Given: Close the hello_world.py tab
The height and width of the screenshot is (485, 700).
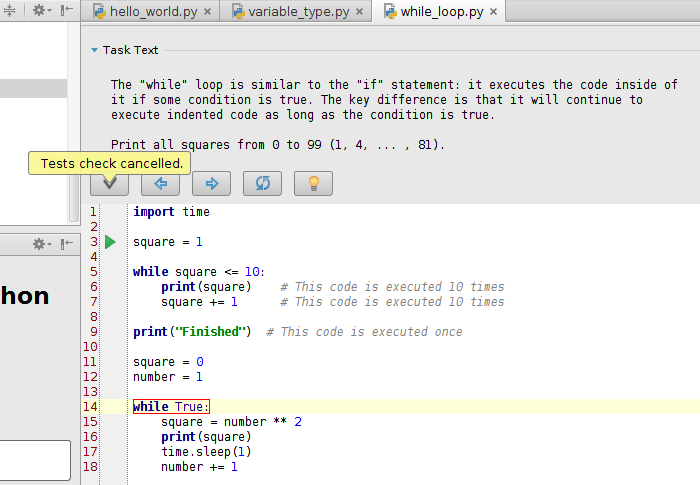Looking at the screenshot, I should click(x=208, y=12).
